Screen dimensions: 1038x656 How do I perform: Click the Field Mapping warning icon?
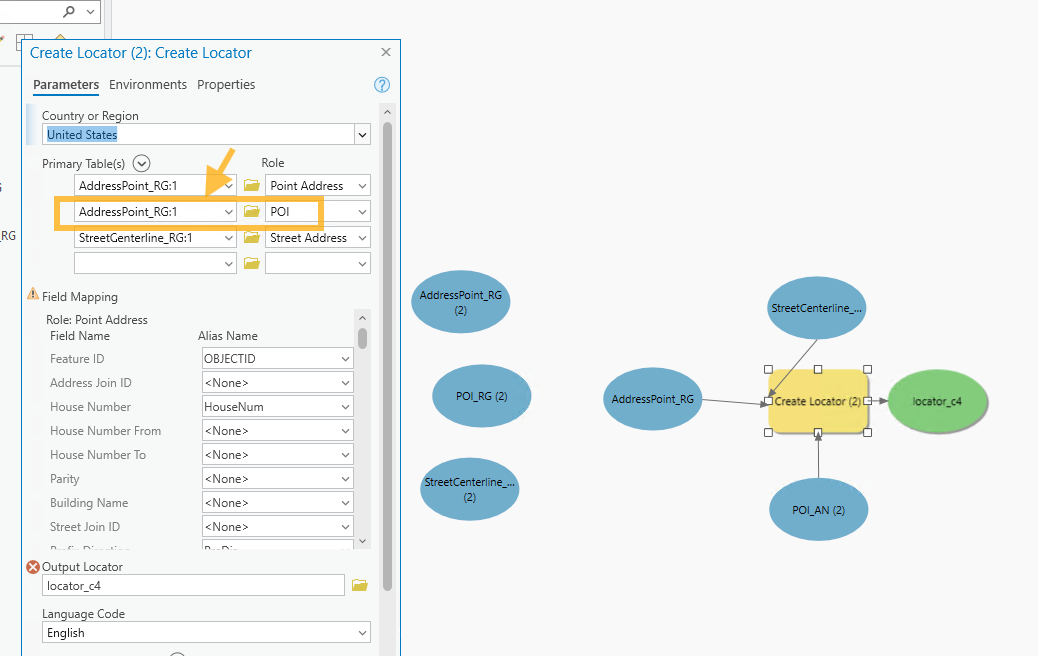tap(33, 296)
